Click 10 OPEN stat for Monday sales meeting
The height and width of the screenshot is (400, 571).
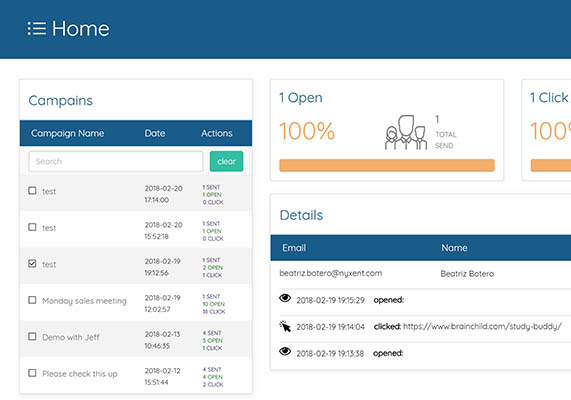(x=214, y=304)
